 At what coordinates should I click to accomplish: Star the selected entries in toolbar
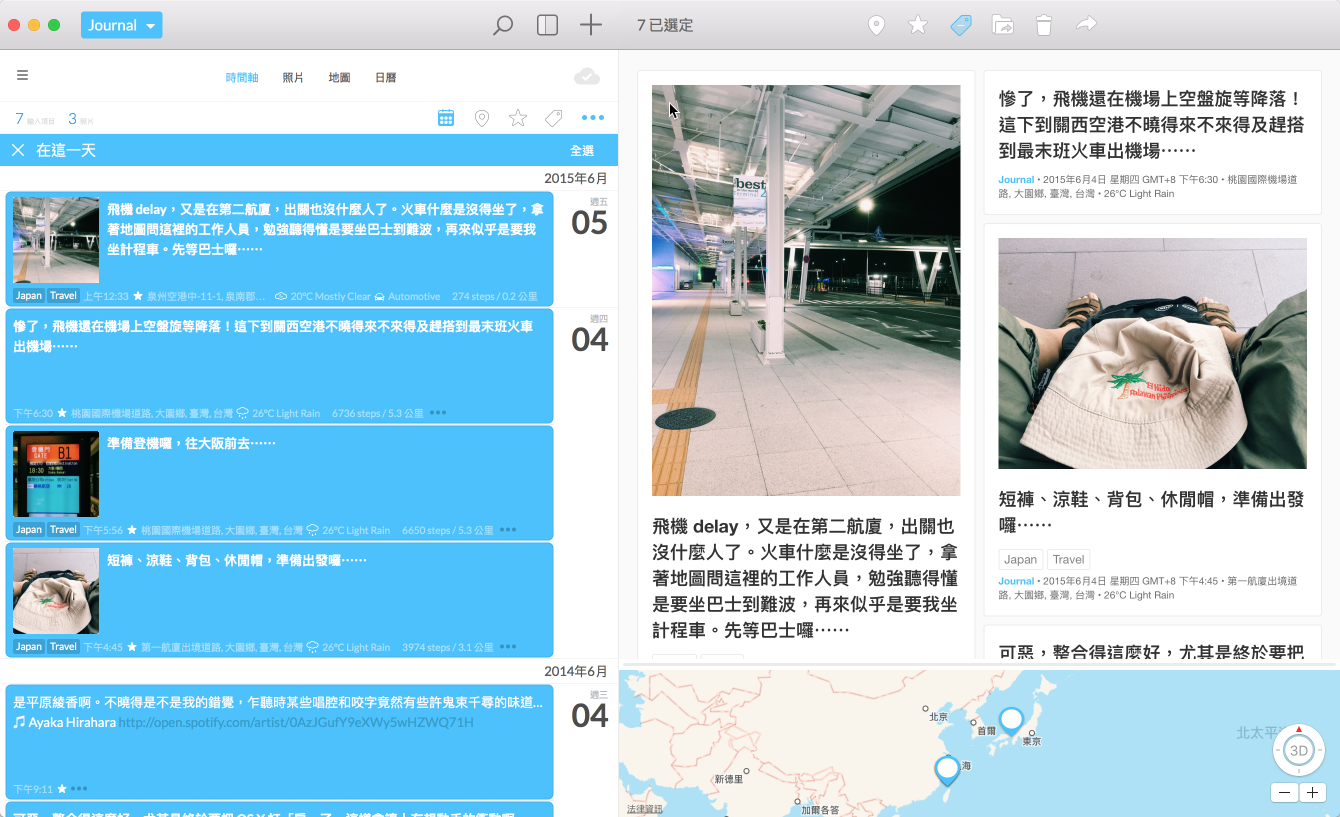coord(917,25)
